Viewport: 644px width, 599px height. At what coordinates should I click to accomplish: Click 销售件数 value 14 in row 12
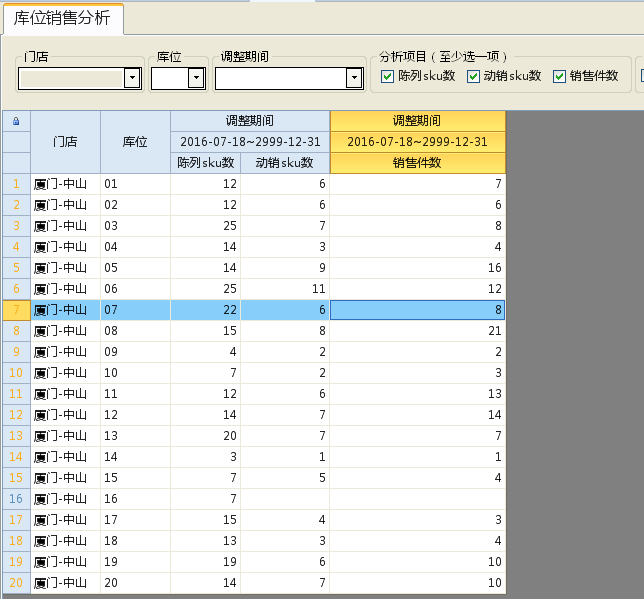click(x=418, y=415)
